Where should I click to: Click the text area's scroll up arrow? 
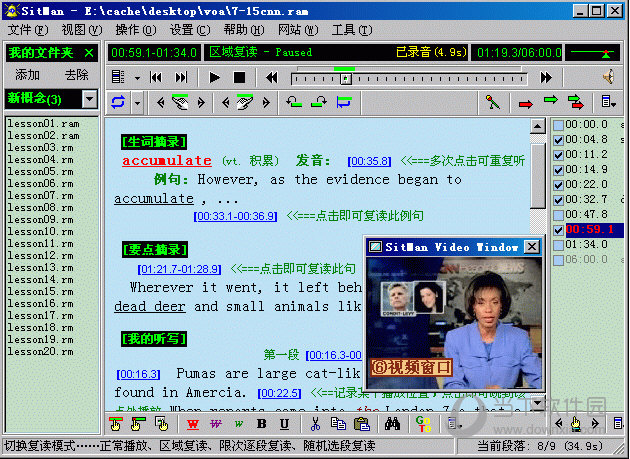538,126
